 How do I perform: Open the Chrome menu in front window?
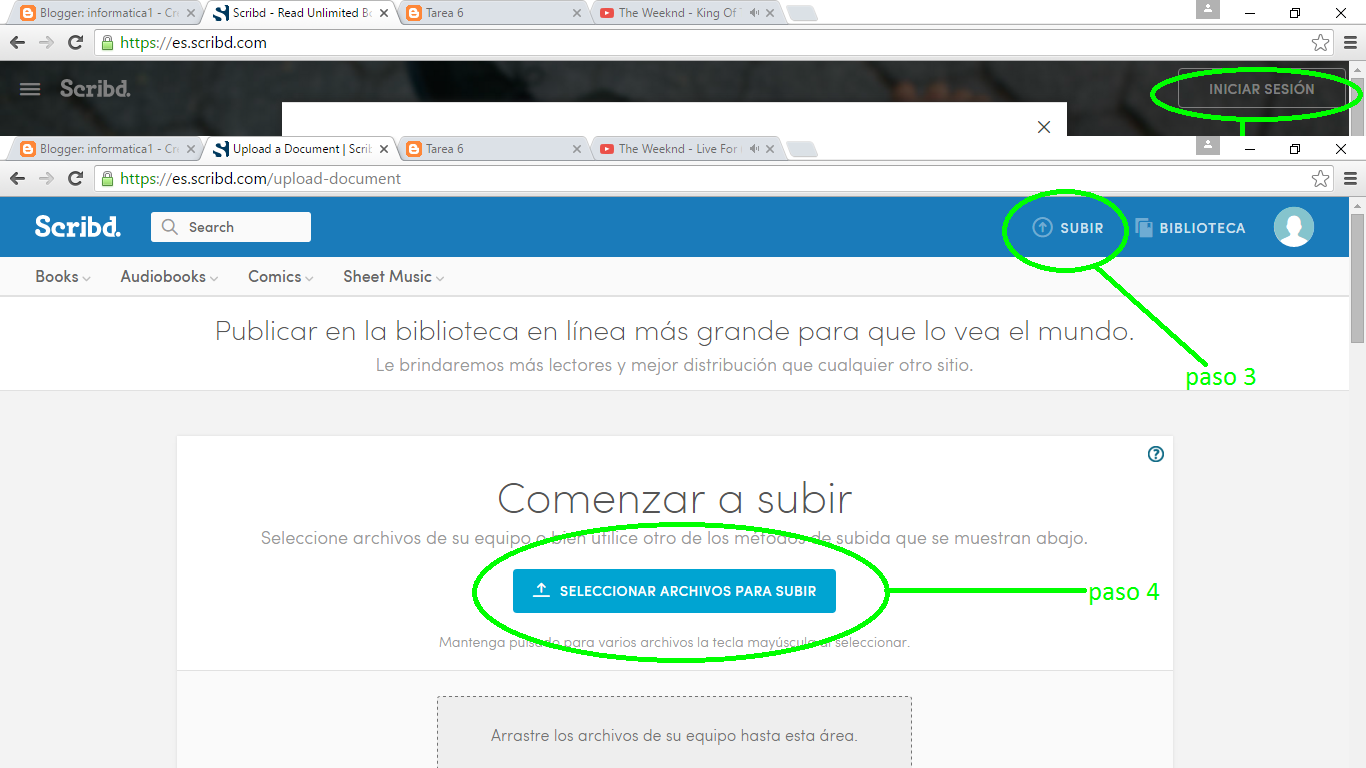tap(1350, 179)
